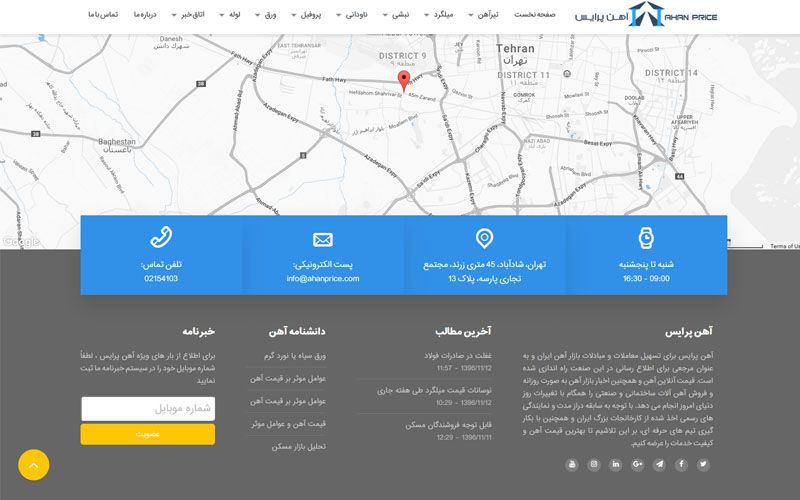Image resolution: width=800 pixels, height=500 pixels.
Task: Click the دانشنامه آهن heading
Action: [x=297, y=332]
